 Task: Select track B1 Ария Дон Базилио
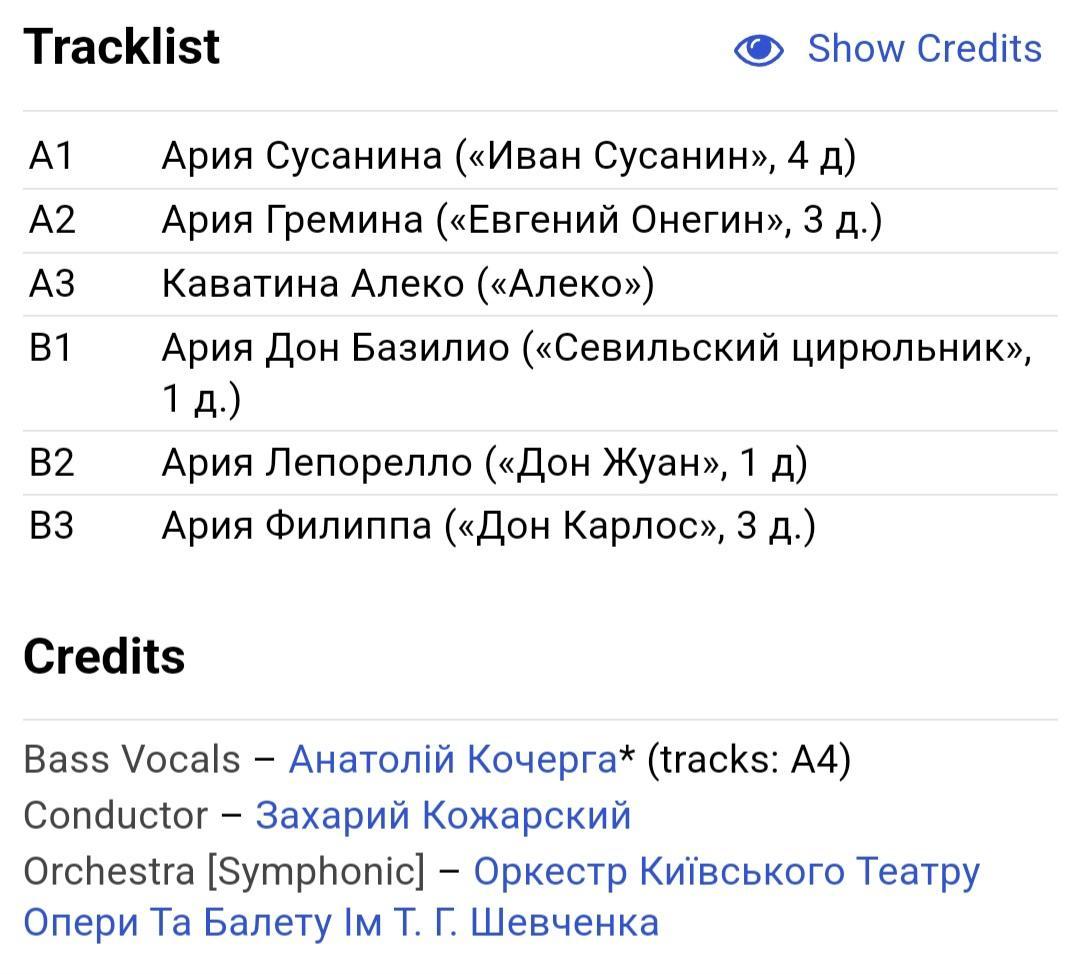[x=540, y=373]
